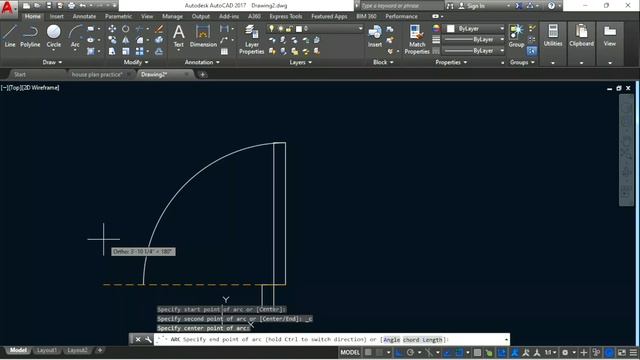The width and height of the screenshot is (640, 360).
Task: Switch to the Parametric ribbon tab
Action: (118, 16)
